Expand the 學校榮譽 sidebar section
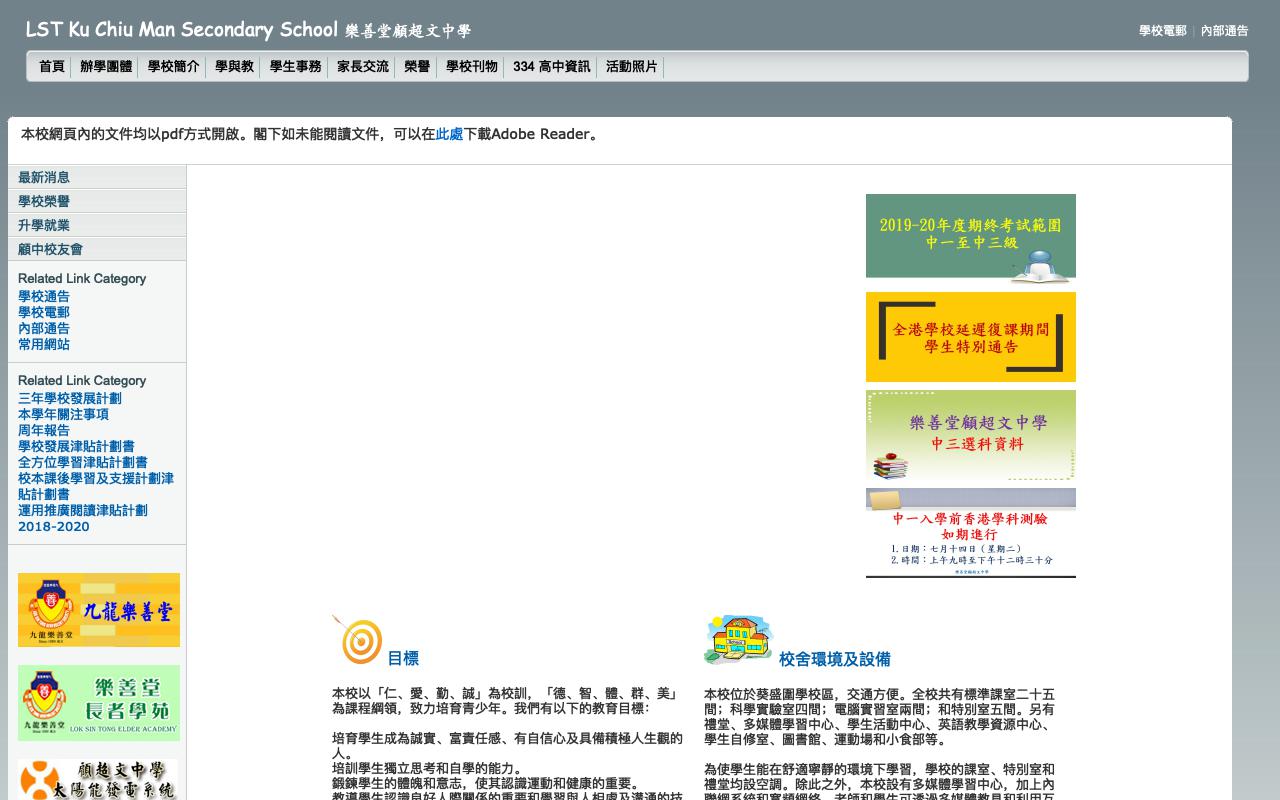Screen dimensions: 1280x800 coord(44,201)
